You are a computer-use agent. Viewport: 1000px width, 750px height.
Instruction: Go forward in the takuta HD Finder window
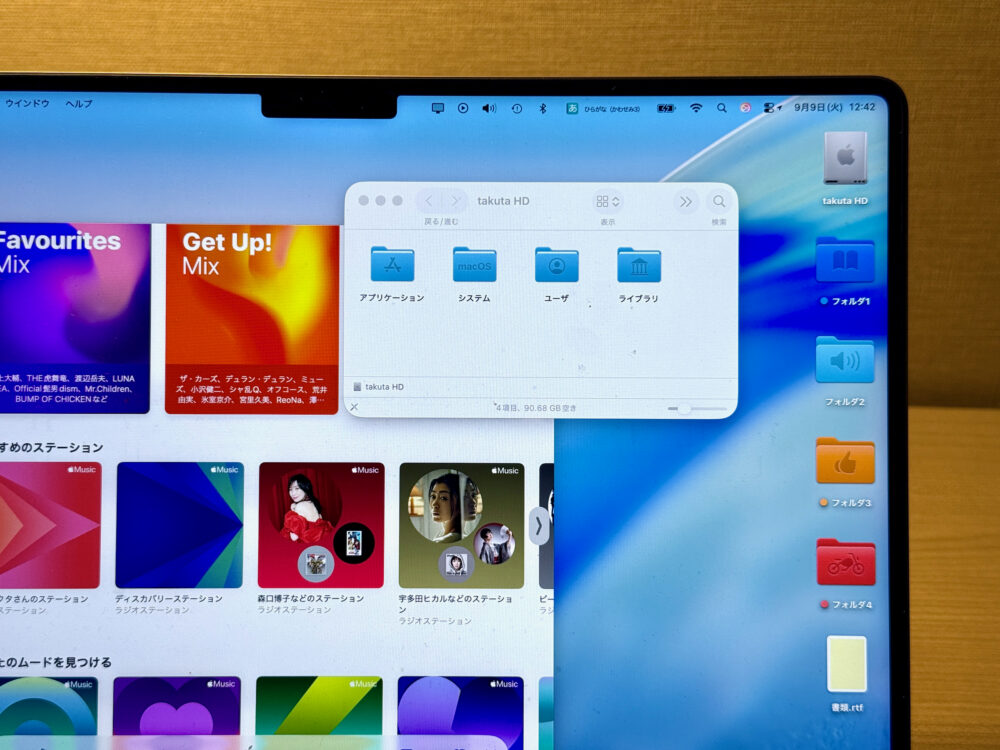pos(455,201)
